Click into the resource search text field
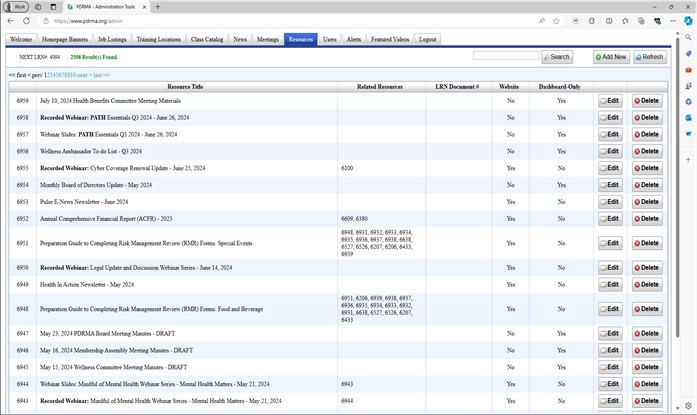697x415 pixels. (505, 56)
